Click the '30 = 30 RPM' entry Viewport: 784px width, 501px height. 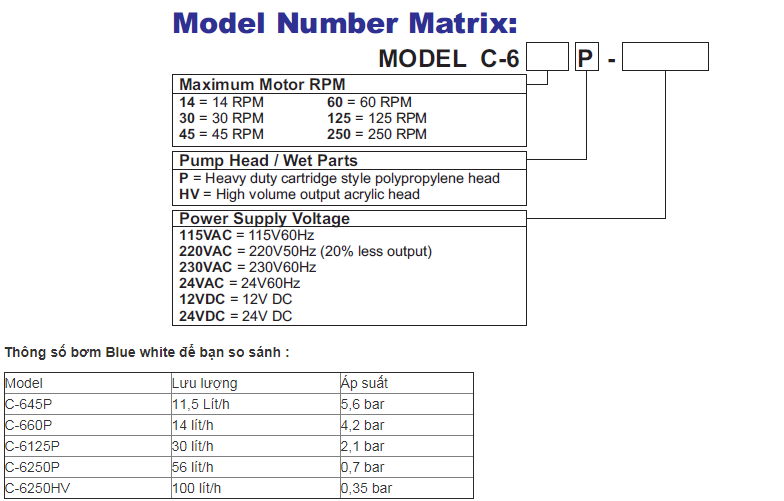[222, 118]
